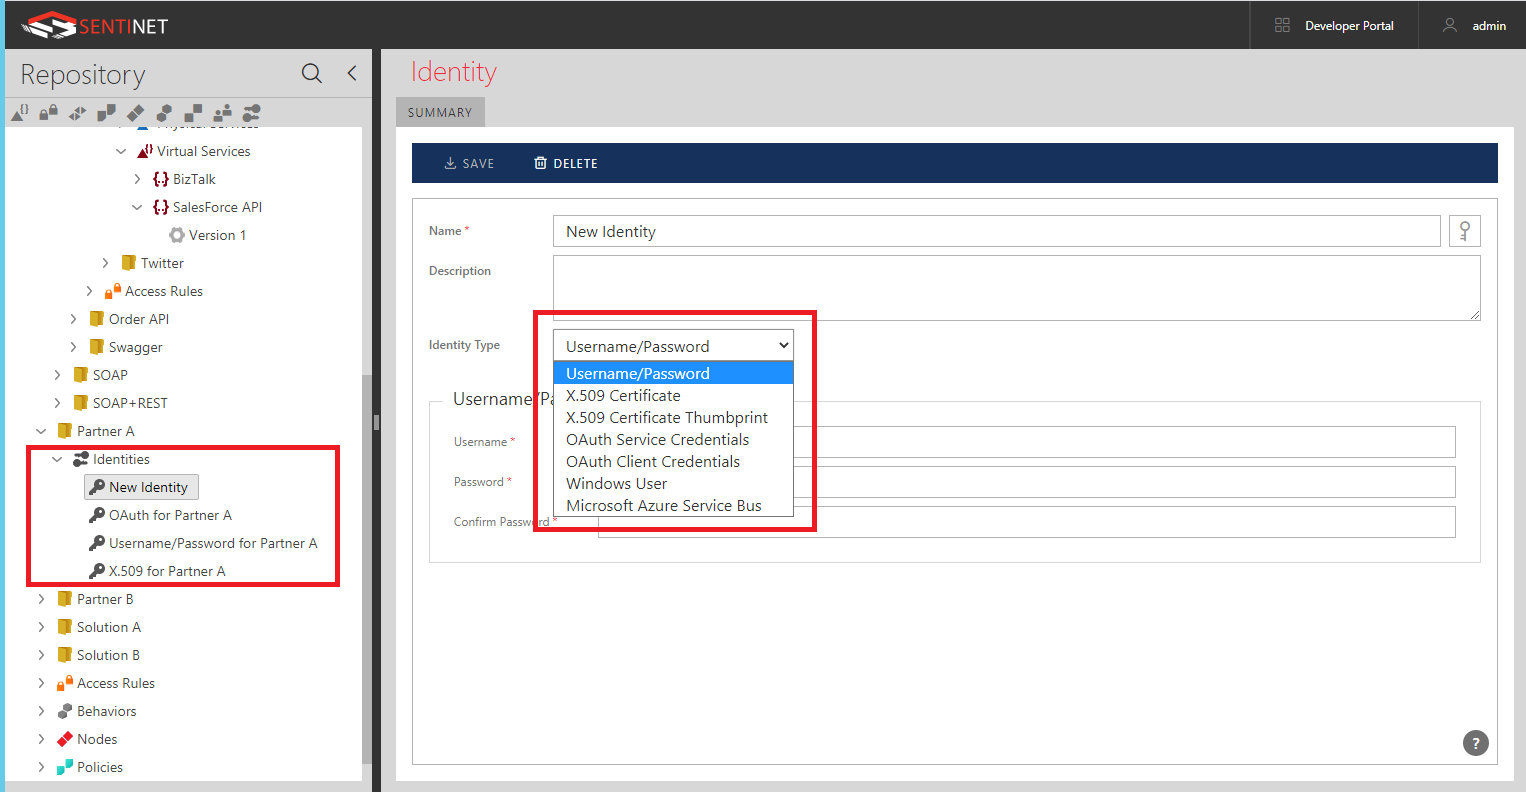The height and width of the screenshot is (792, 1526).
Task: Click the double-key identities toolbar icon
Action: [251, 113]
